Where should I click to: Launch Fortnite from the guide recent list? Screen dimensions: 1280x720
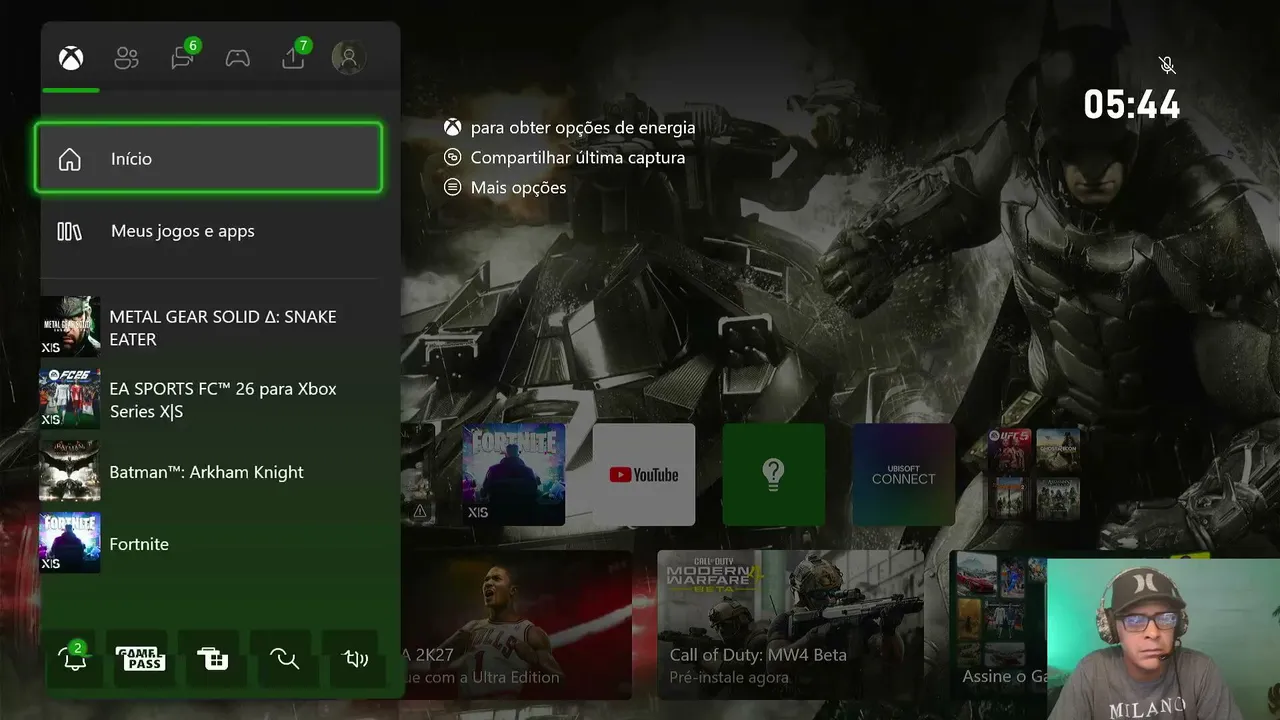[208, 543]
